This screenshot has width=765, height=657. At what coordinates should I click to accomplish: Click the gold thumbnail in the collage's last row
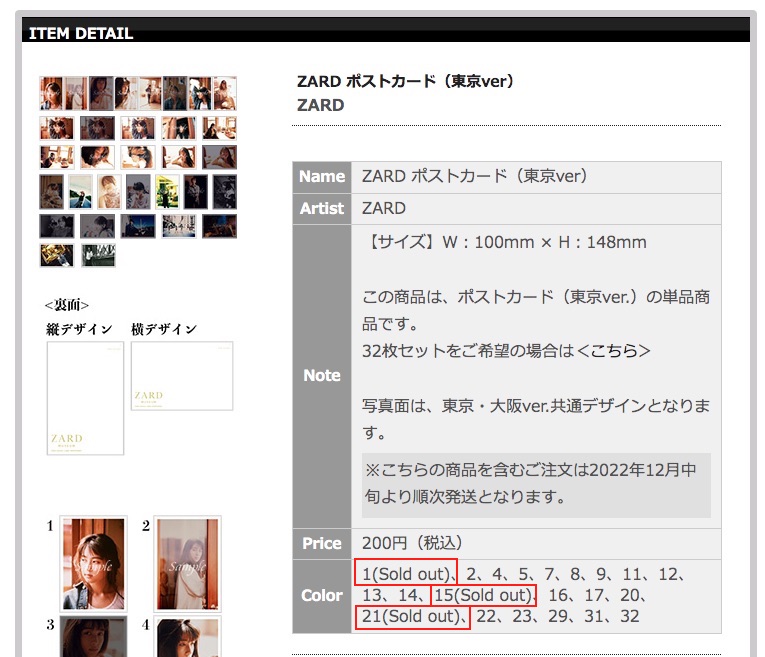pyautogui.click(x=57, y=255)
